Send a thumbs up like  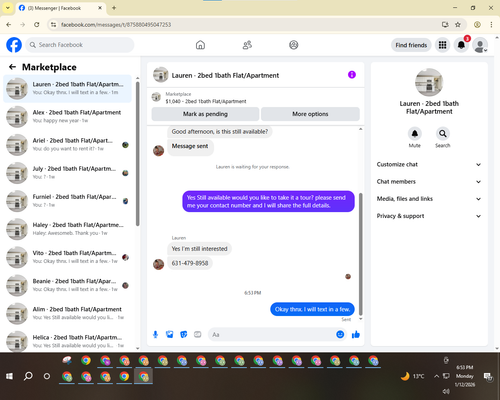point(356,334)
